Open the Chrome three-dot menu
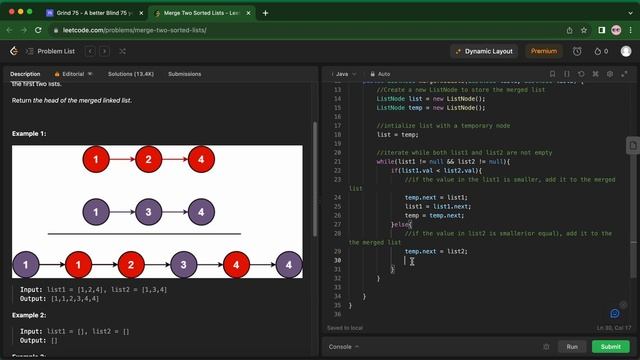This screenshot has height=360, width=640. (631, 30)
